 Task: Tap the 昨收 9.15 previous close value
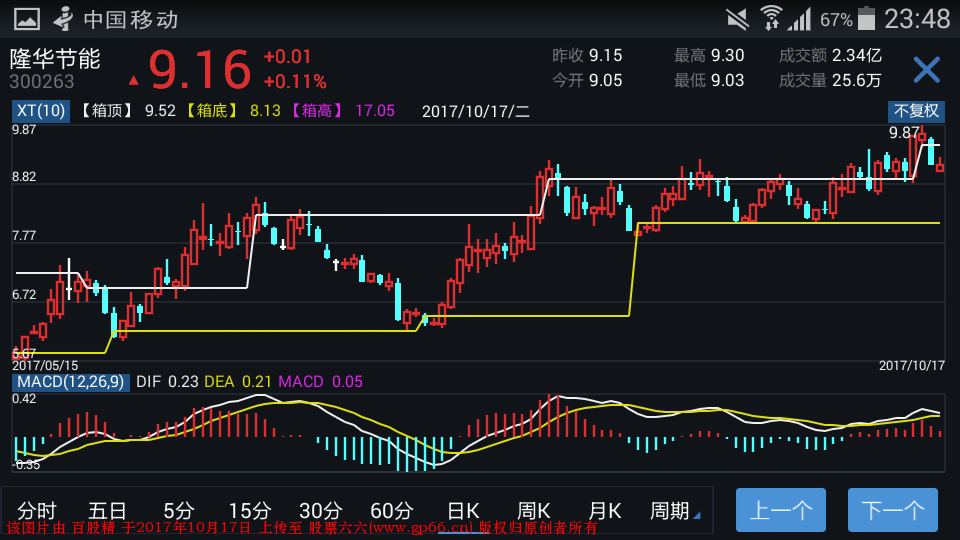pos(587,56)
